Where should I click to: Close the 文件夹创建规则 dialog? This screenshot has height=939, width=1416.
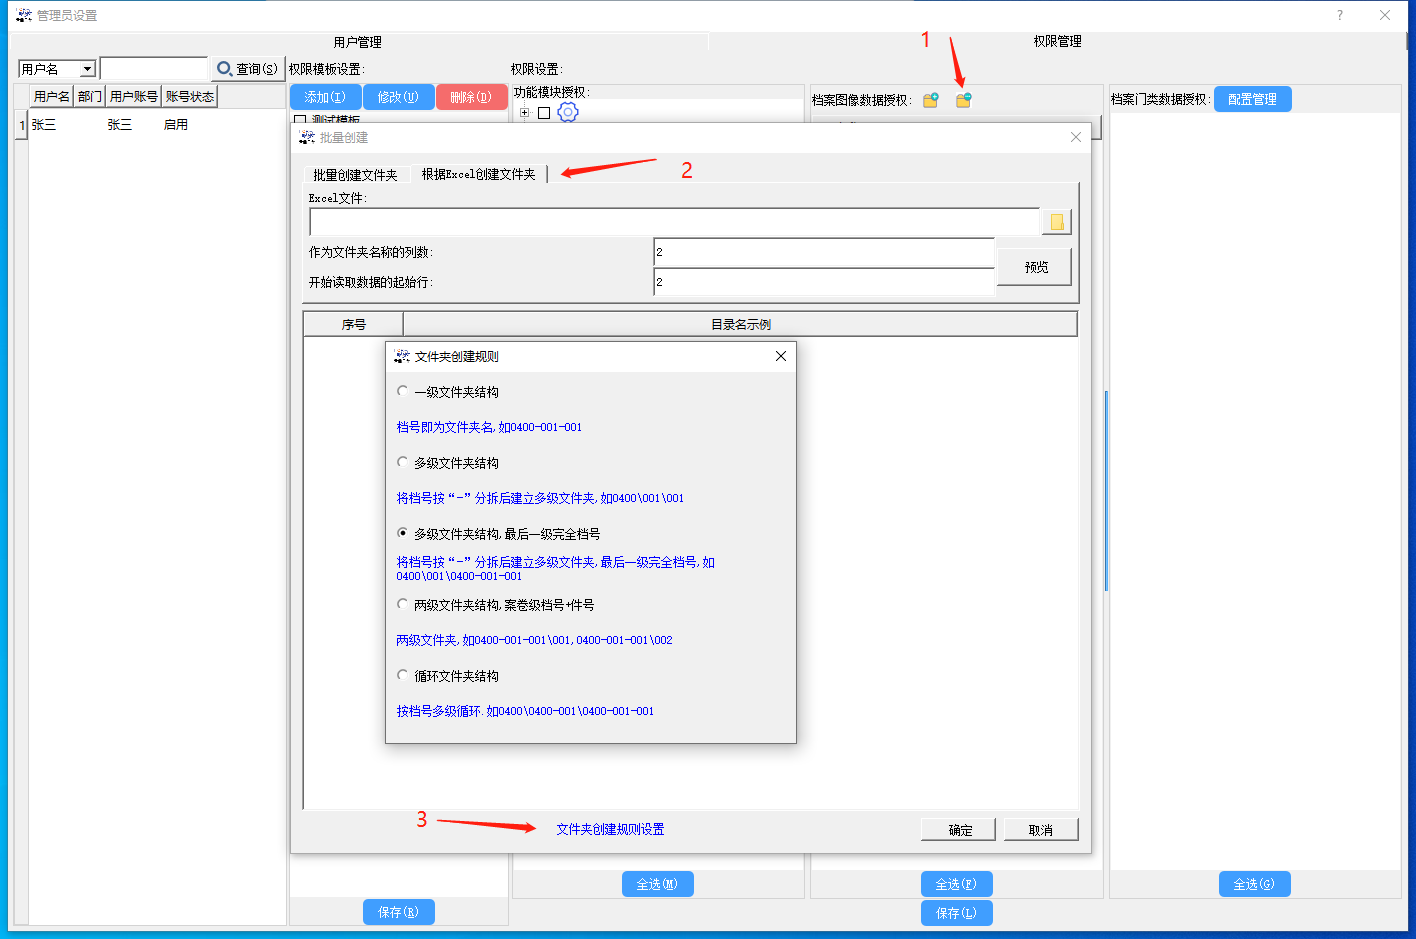point(780,356)
